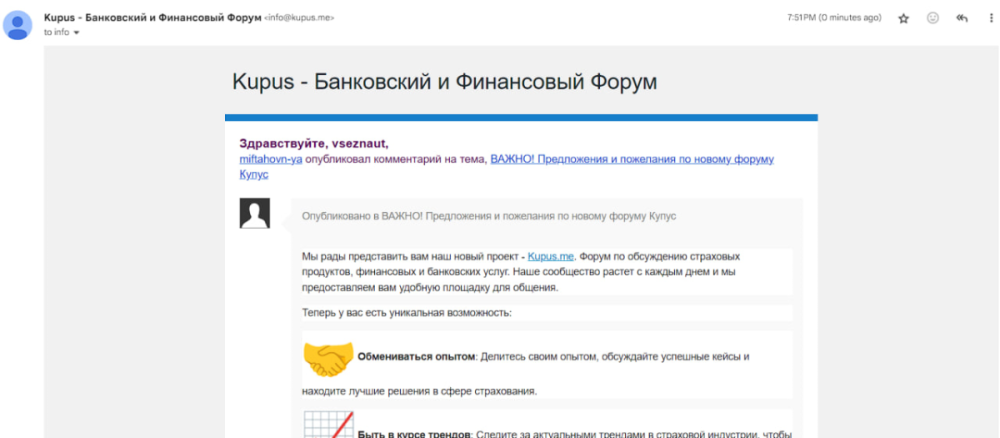Open the three-dot more options menu
The height and width of the screenshot is (438, 1000).
(992, 18)
